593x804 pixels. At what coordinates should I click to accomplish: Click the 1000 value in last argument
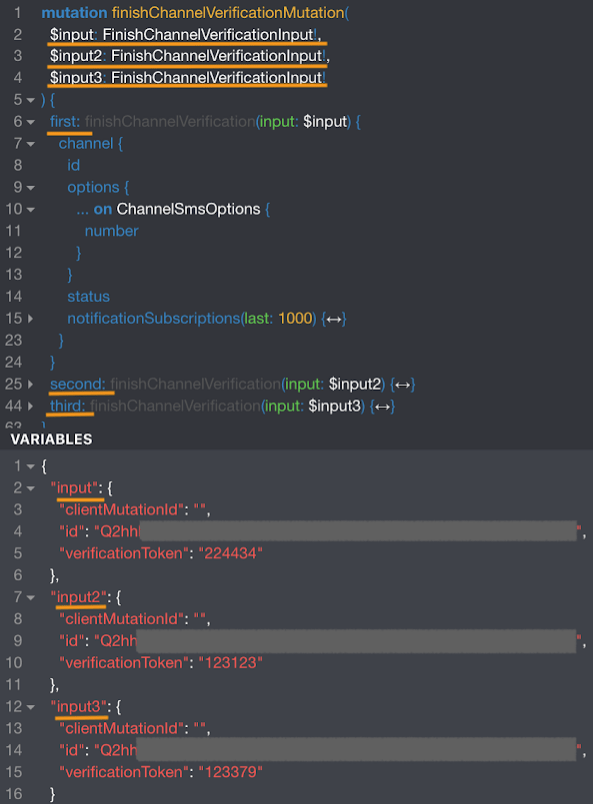coord(295,318)
